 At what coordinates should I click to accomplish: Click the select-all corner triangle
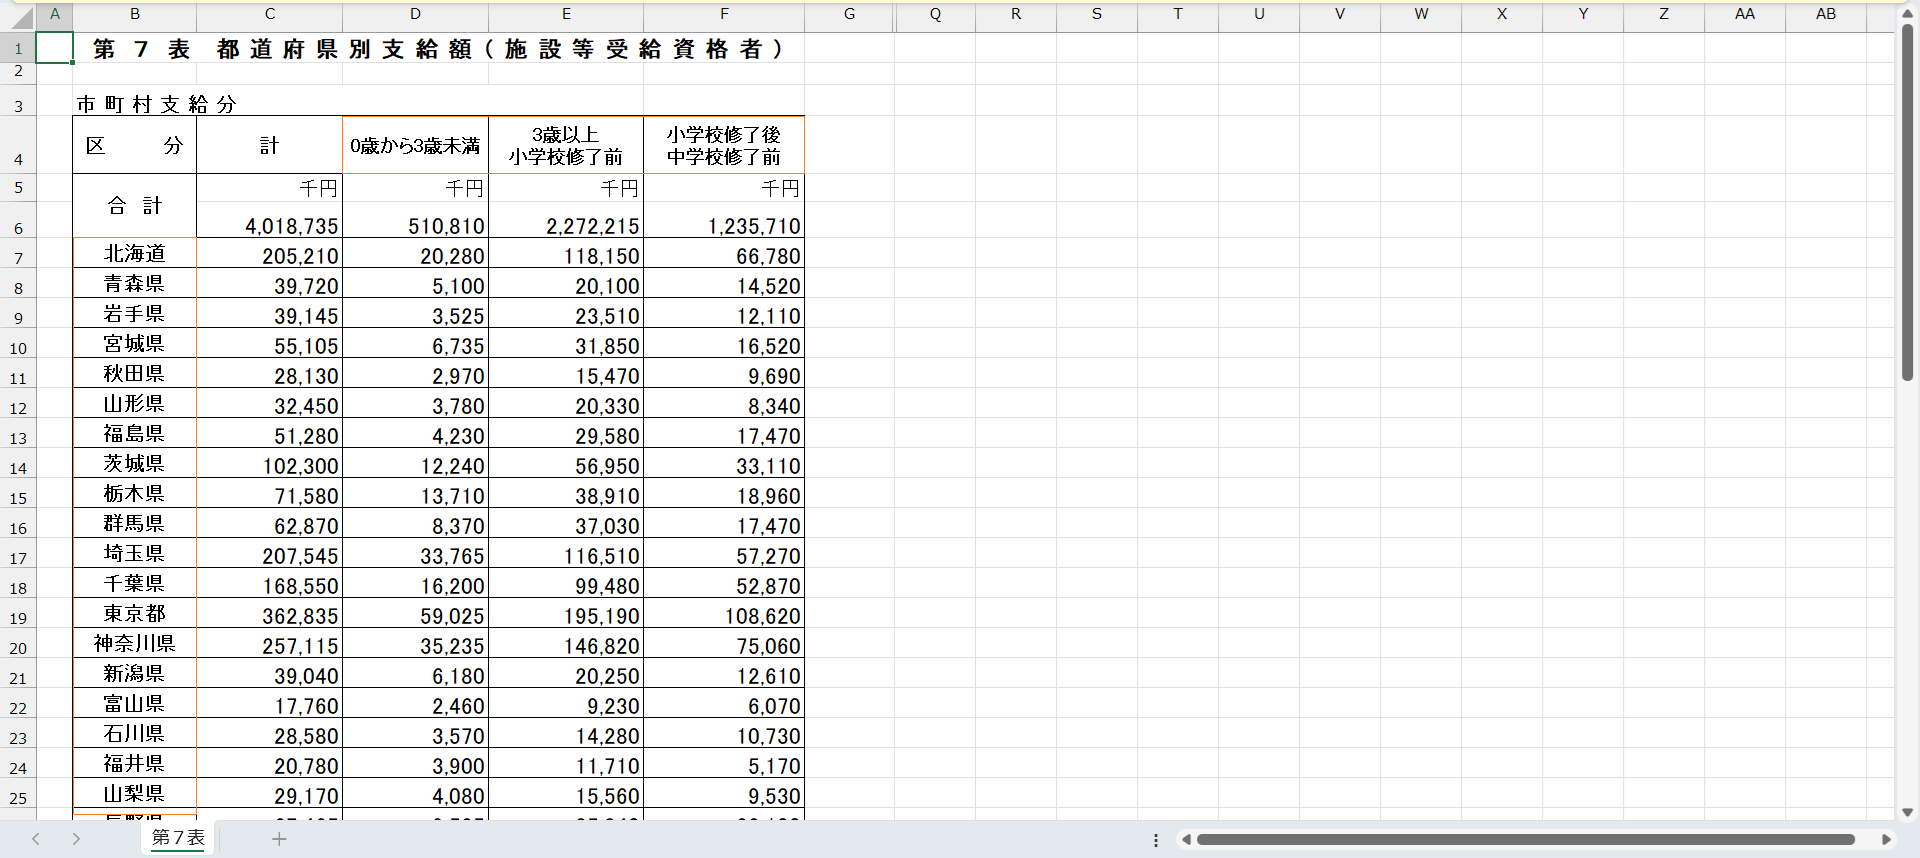pyautogui.click(x=22, y=15)
